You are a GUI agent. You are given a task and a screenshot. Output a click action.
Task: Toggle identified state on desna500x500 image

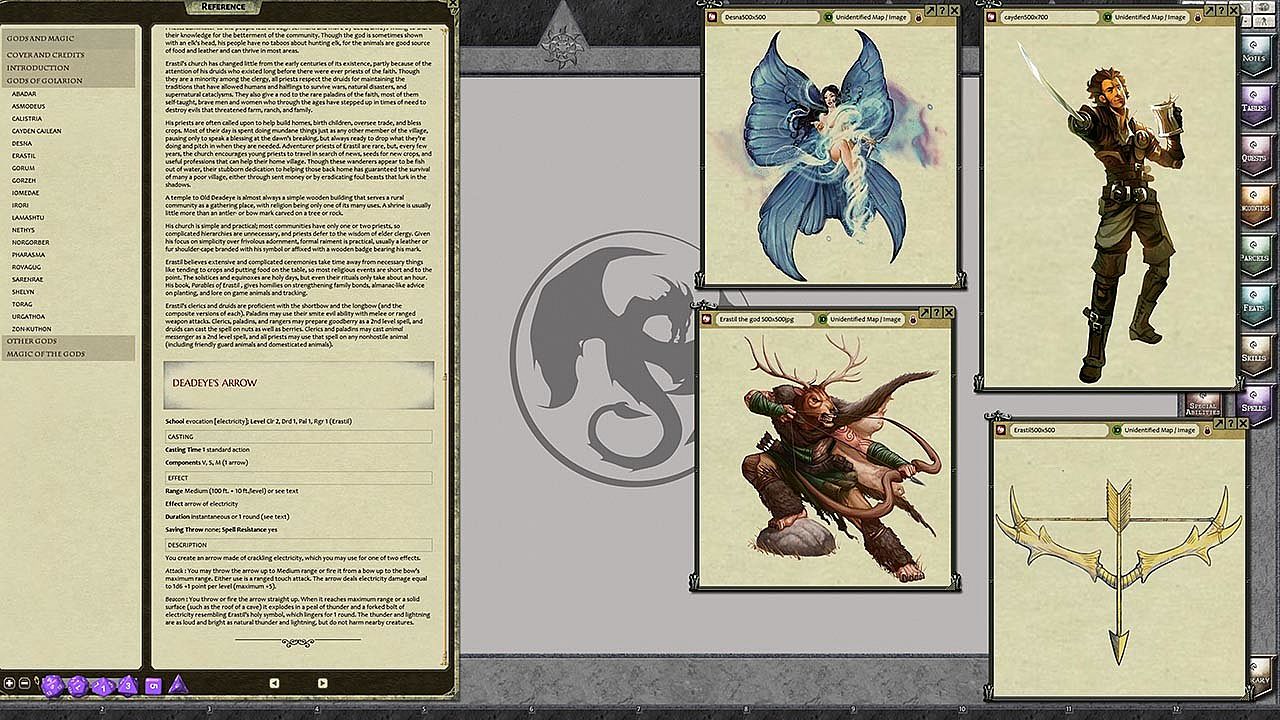pyautogui.click(x=829, y=17)
